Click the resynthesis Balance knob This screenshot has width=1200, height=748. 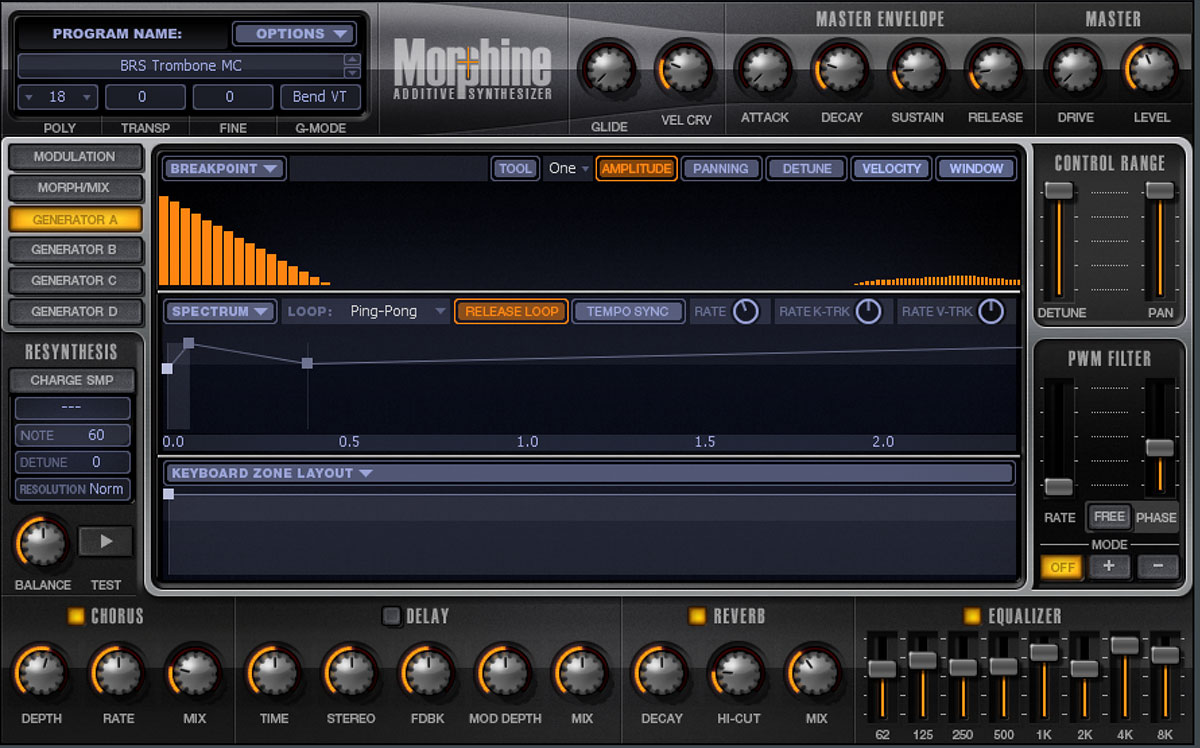[42, 541]
